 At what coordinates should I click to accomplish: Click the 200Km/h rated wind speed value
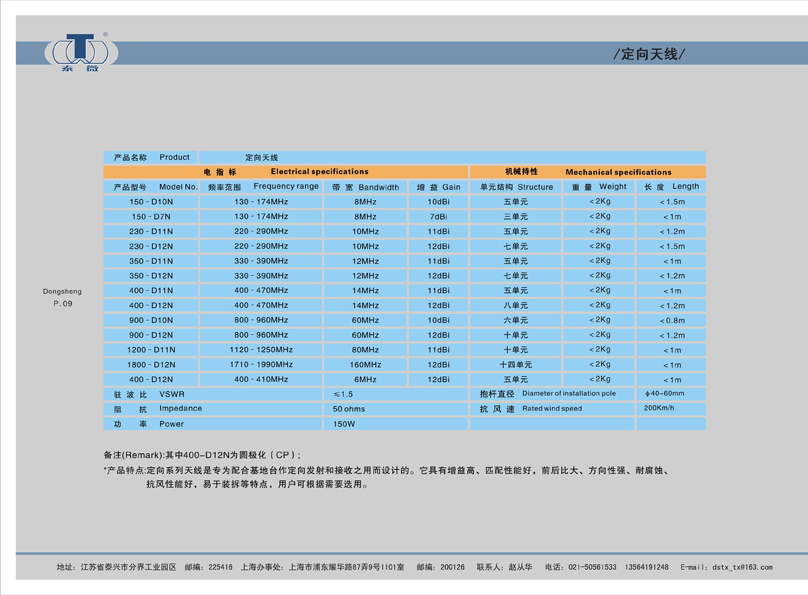pos(659,408)
